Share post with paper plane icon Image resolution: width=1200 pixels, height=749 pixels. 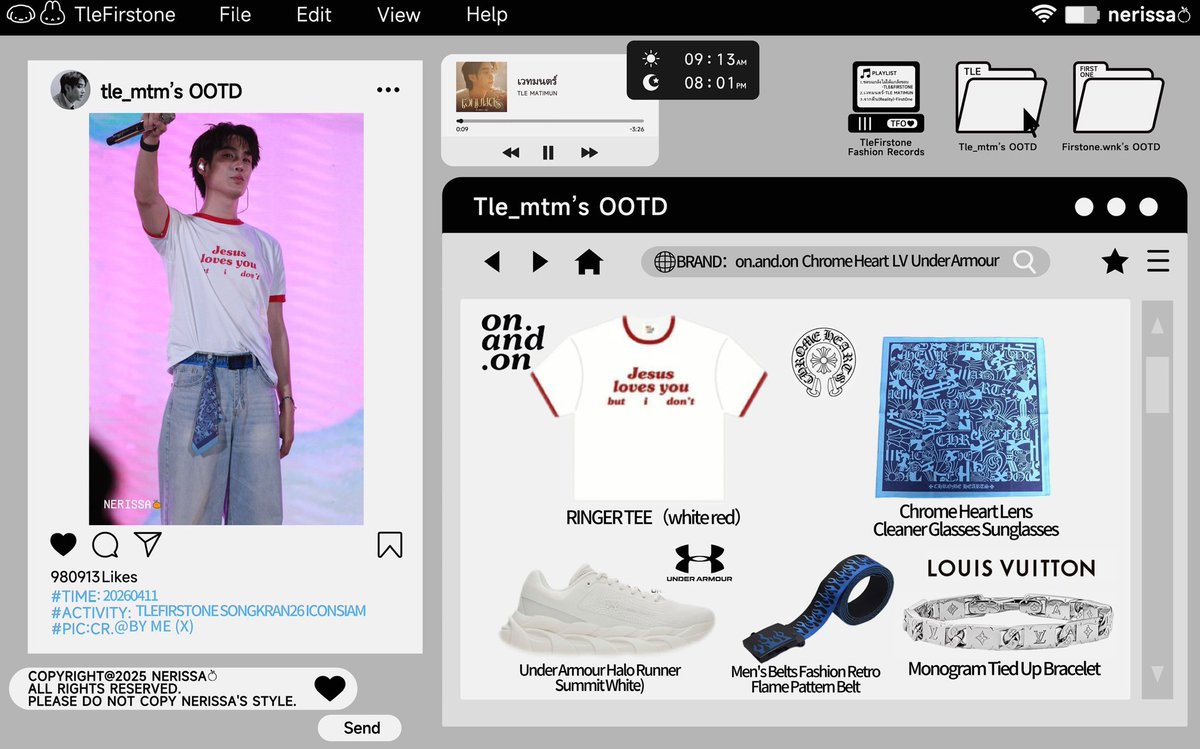(148, 544)
